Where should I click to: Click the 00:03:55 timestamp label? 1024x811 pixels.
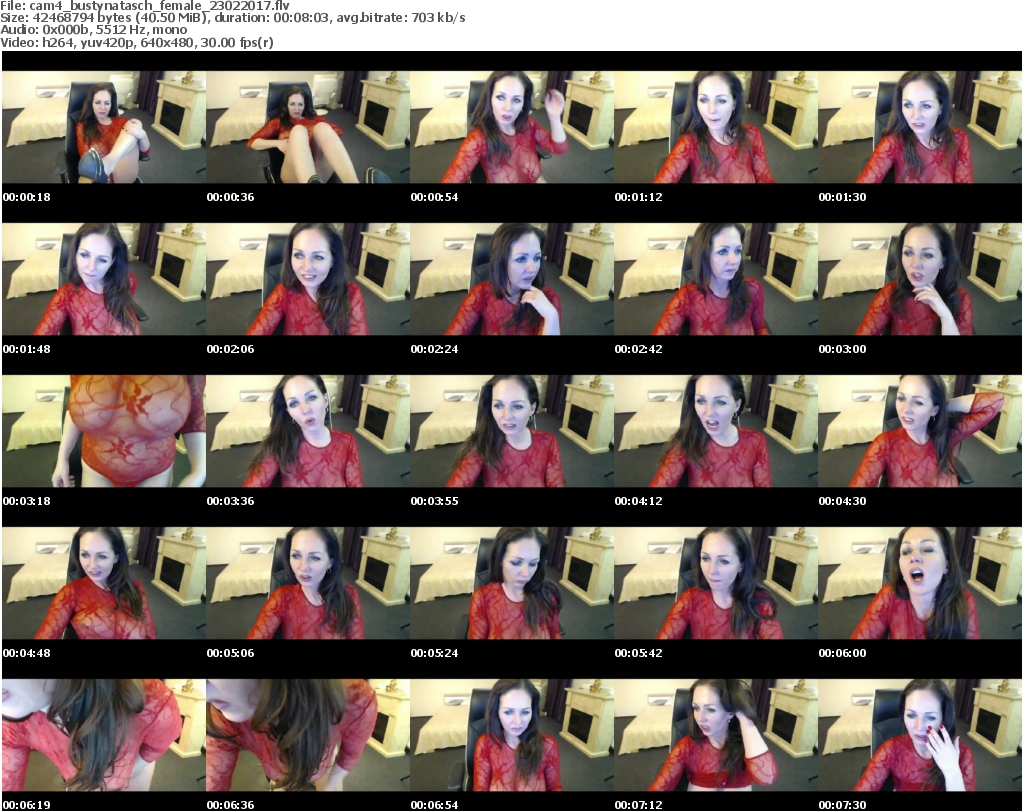434,501
